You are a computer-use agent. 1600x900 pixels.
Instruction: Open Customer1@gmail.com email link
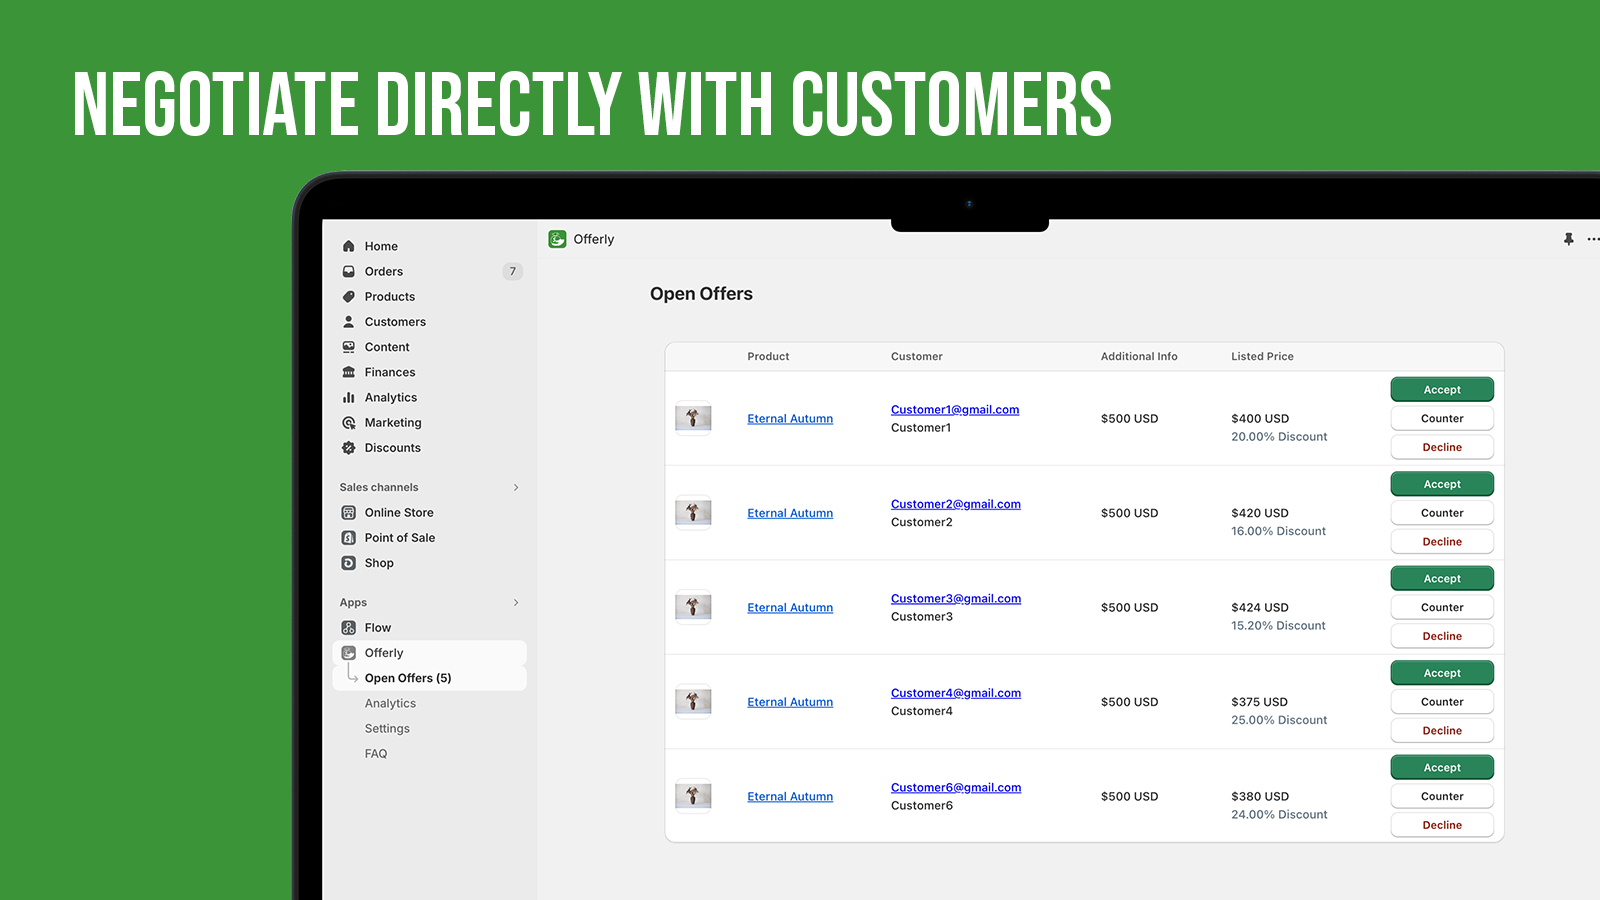click(955, 410)
